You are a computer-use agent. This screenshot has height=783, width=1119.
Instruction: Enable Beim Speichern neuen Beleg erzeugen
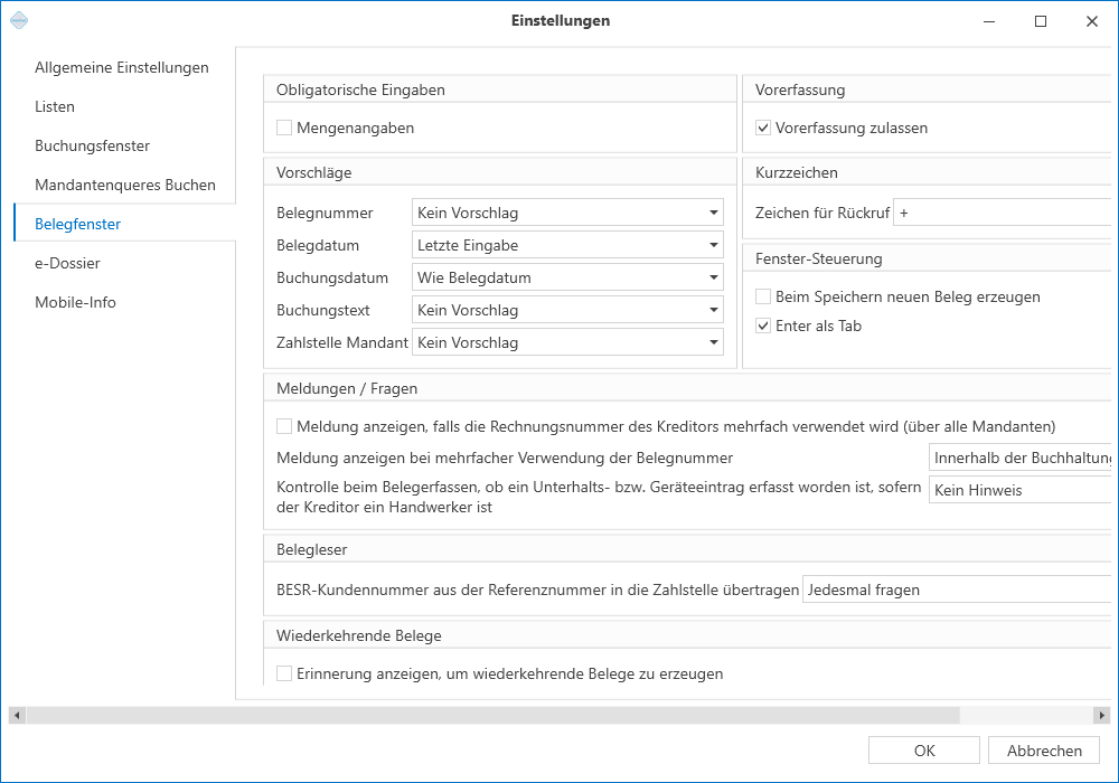point(763,296)
